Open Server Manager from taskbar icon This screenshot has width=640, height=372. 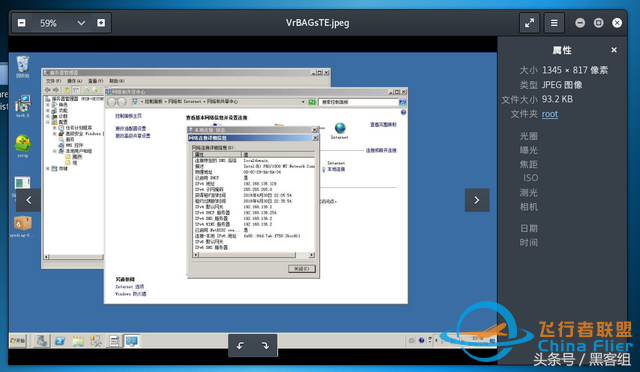coord(41,341)
